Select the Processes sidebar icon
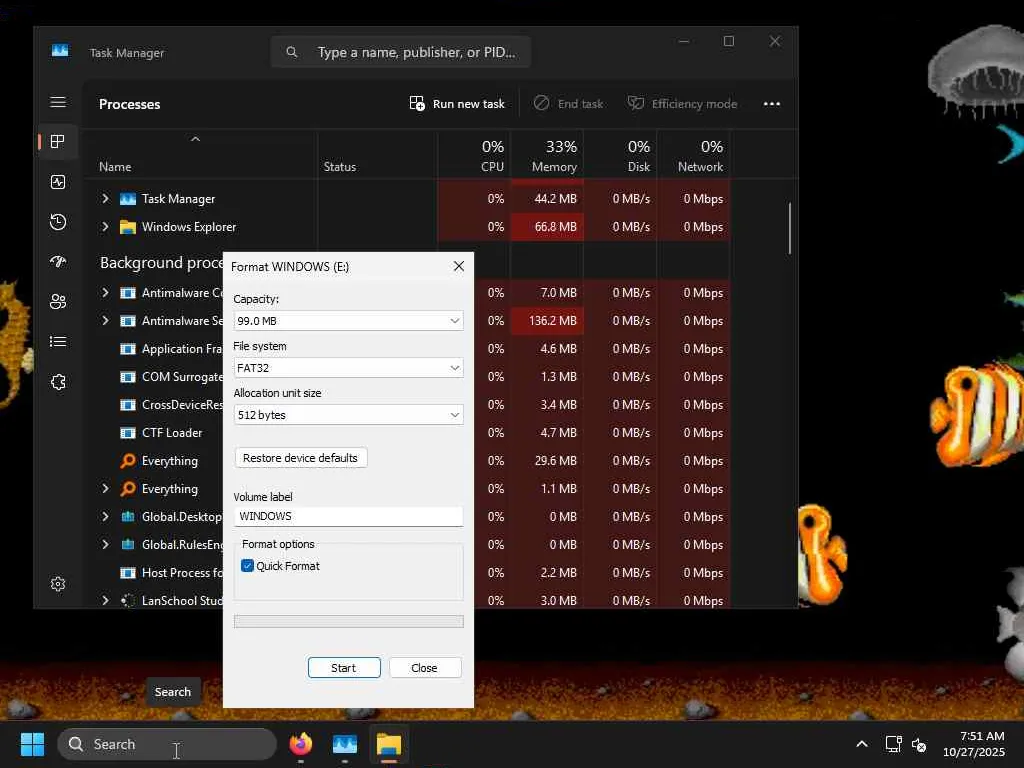 pyautogui.click(x=57, y=142)
